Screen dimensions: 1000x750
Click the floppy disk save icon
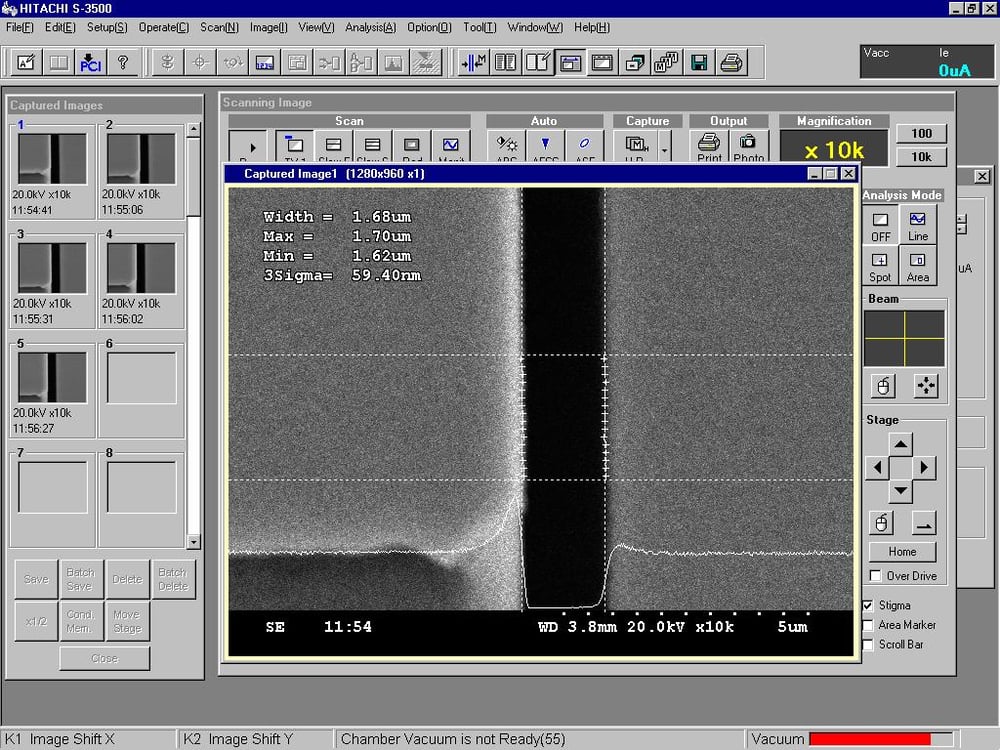tap(699, 63)
